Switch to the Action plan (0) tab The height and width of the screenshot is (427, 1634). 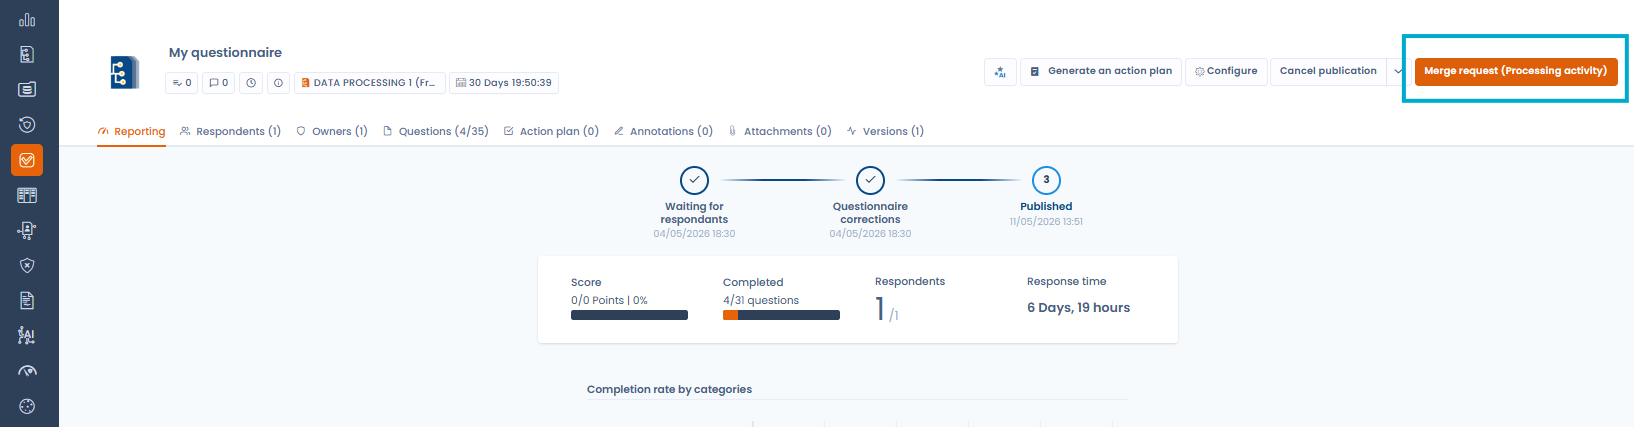point(551,132)
